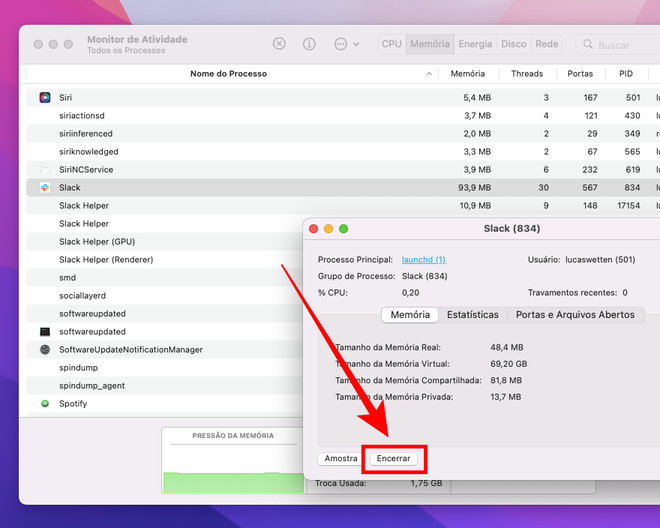
Task: Click the Amostra button
Action: pos(341,459)
